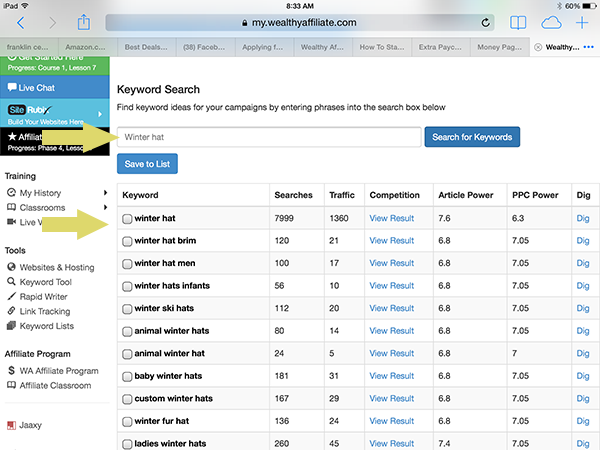Open View Result for custom winter hats
This screenshot has height=450, width=600.
(391, 398)
